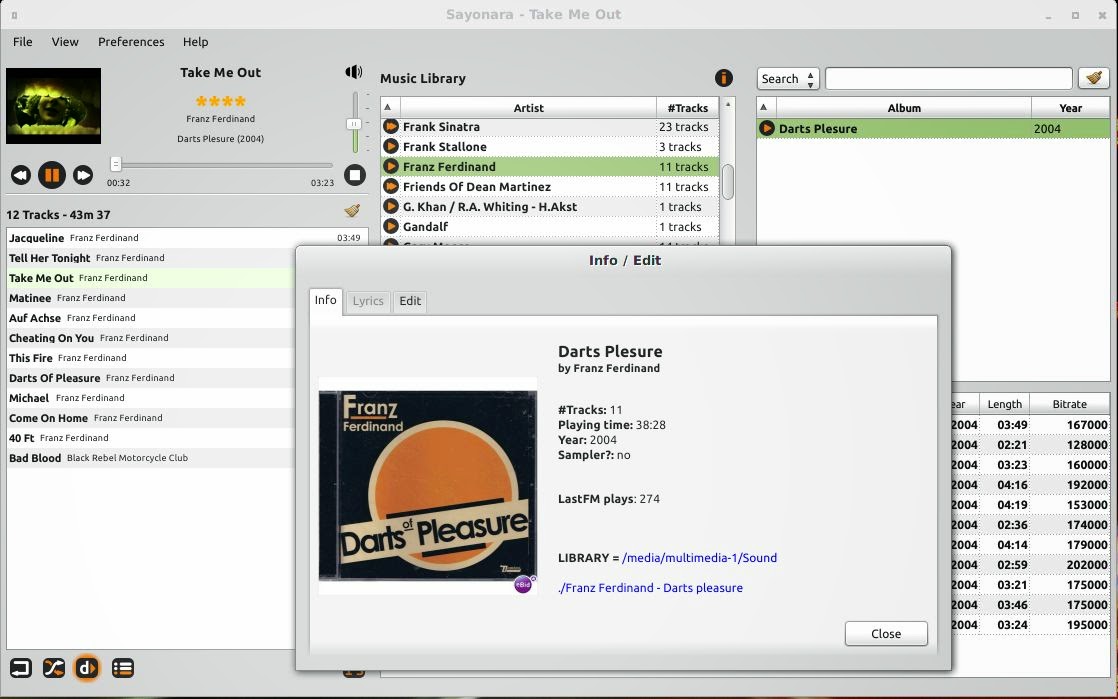Image resolution: width=1118 pixels, height=699 pixels.
Task: Toggle artist sort arrow column header
Action: (388, 108)
